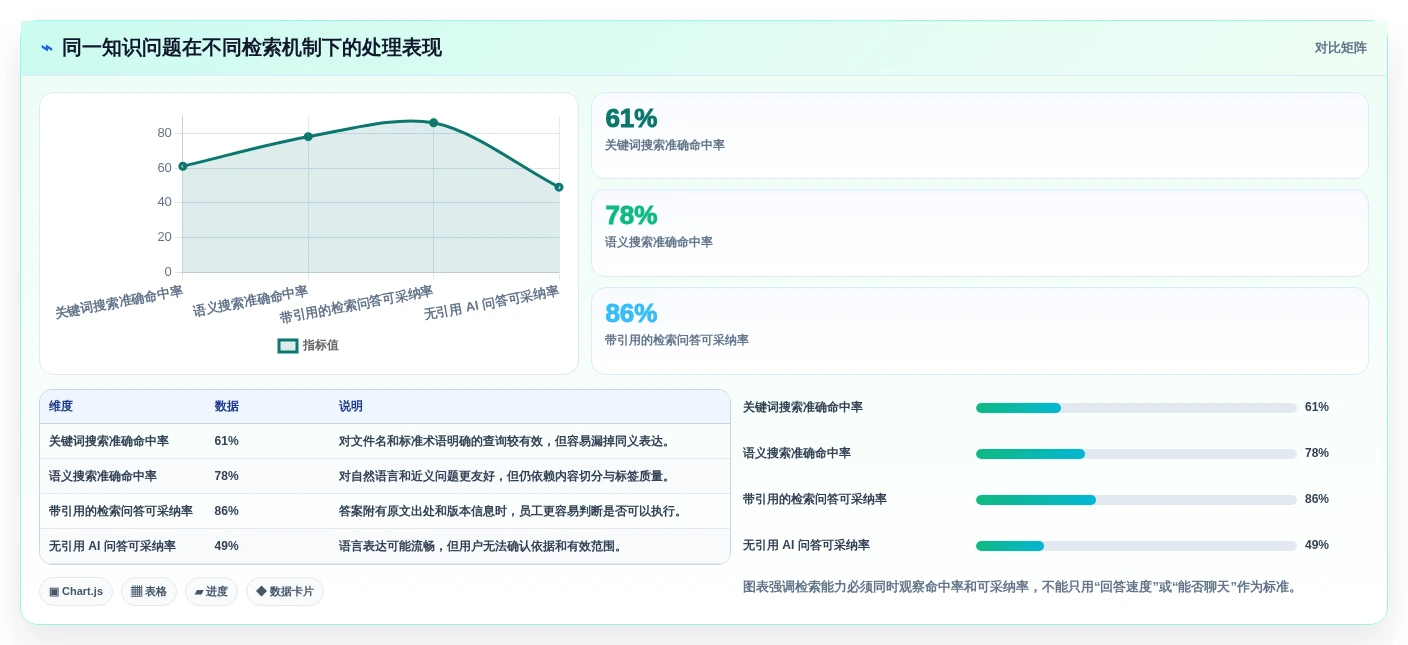Click the 78% cell in the table

click(x=226, y=476)
